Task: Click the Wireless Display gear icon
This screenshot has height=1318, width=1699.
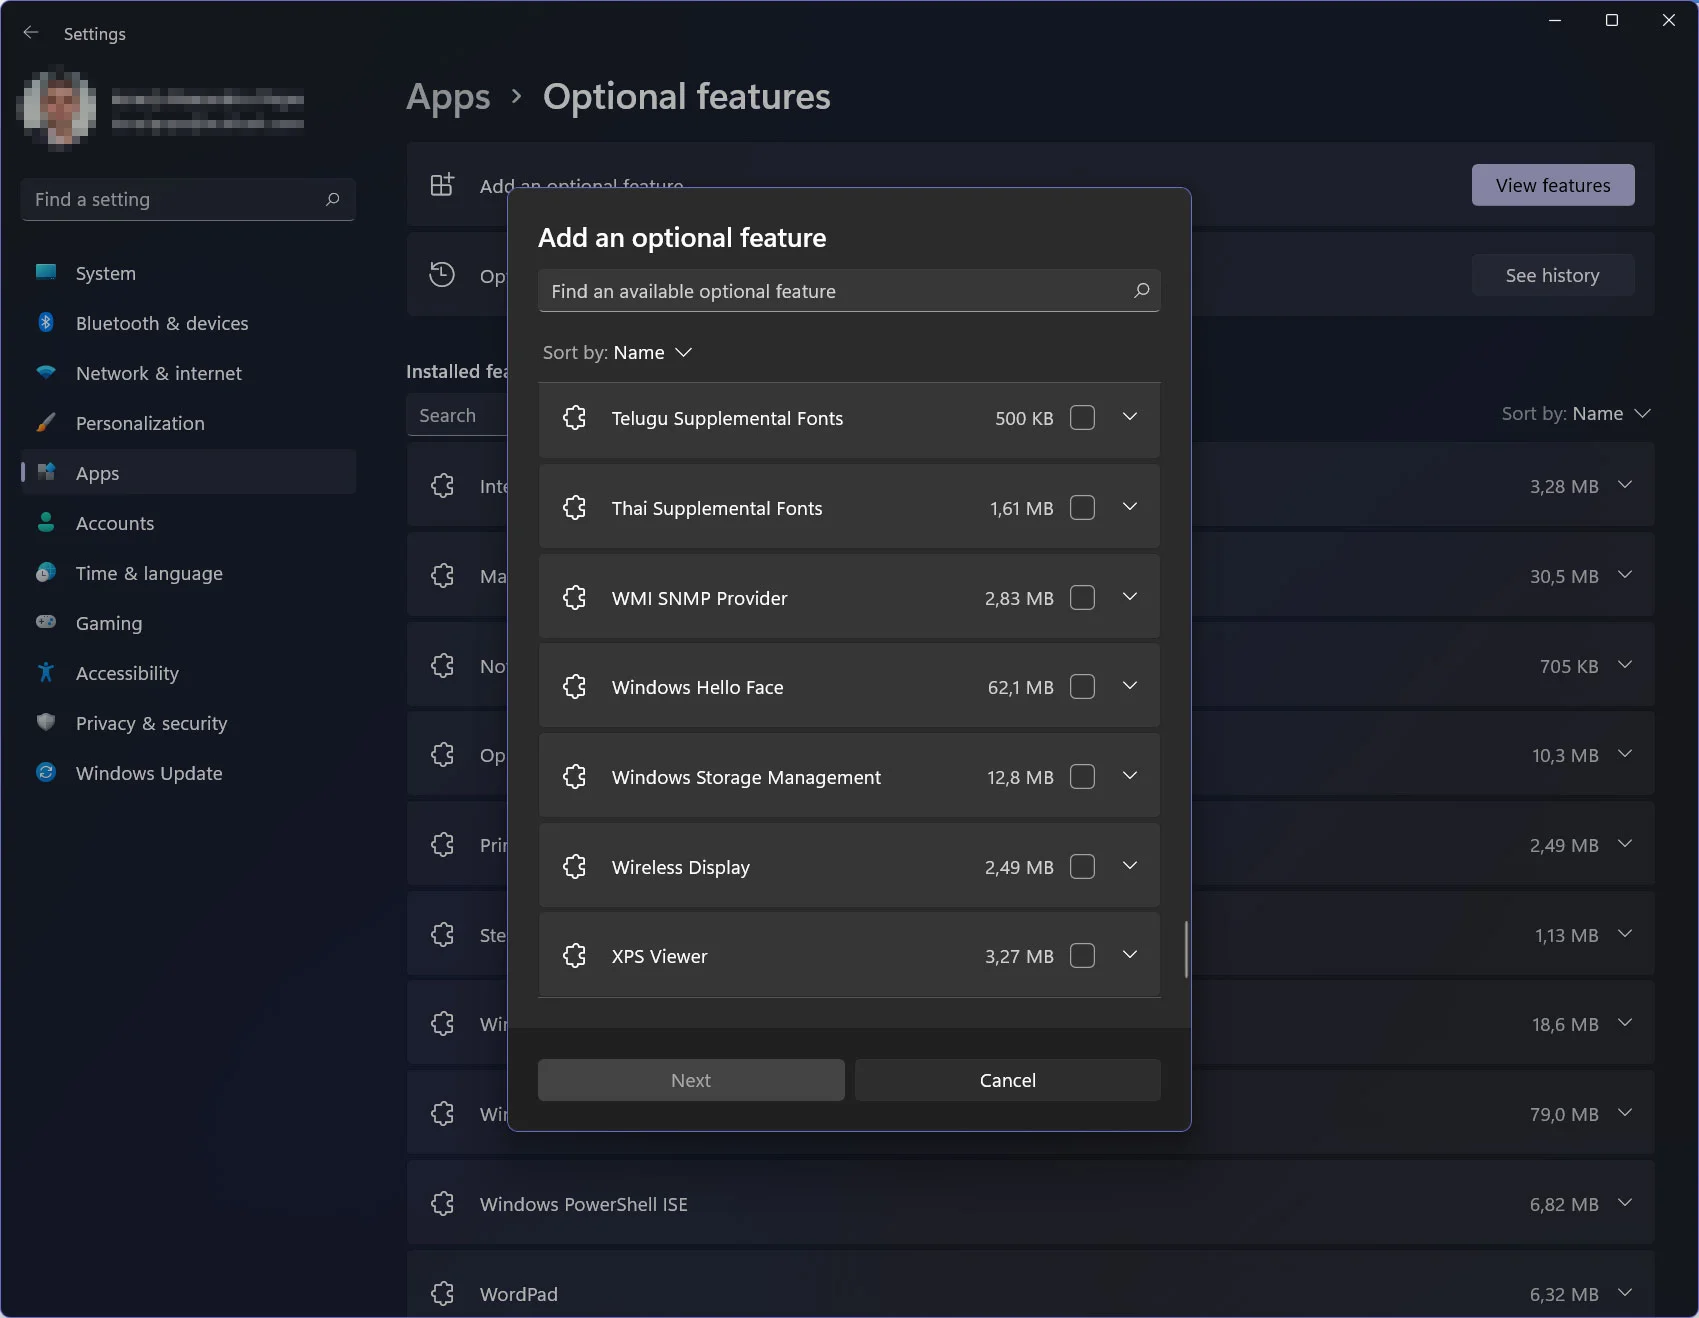Action: (575, 867)
